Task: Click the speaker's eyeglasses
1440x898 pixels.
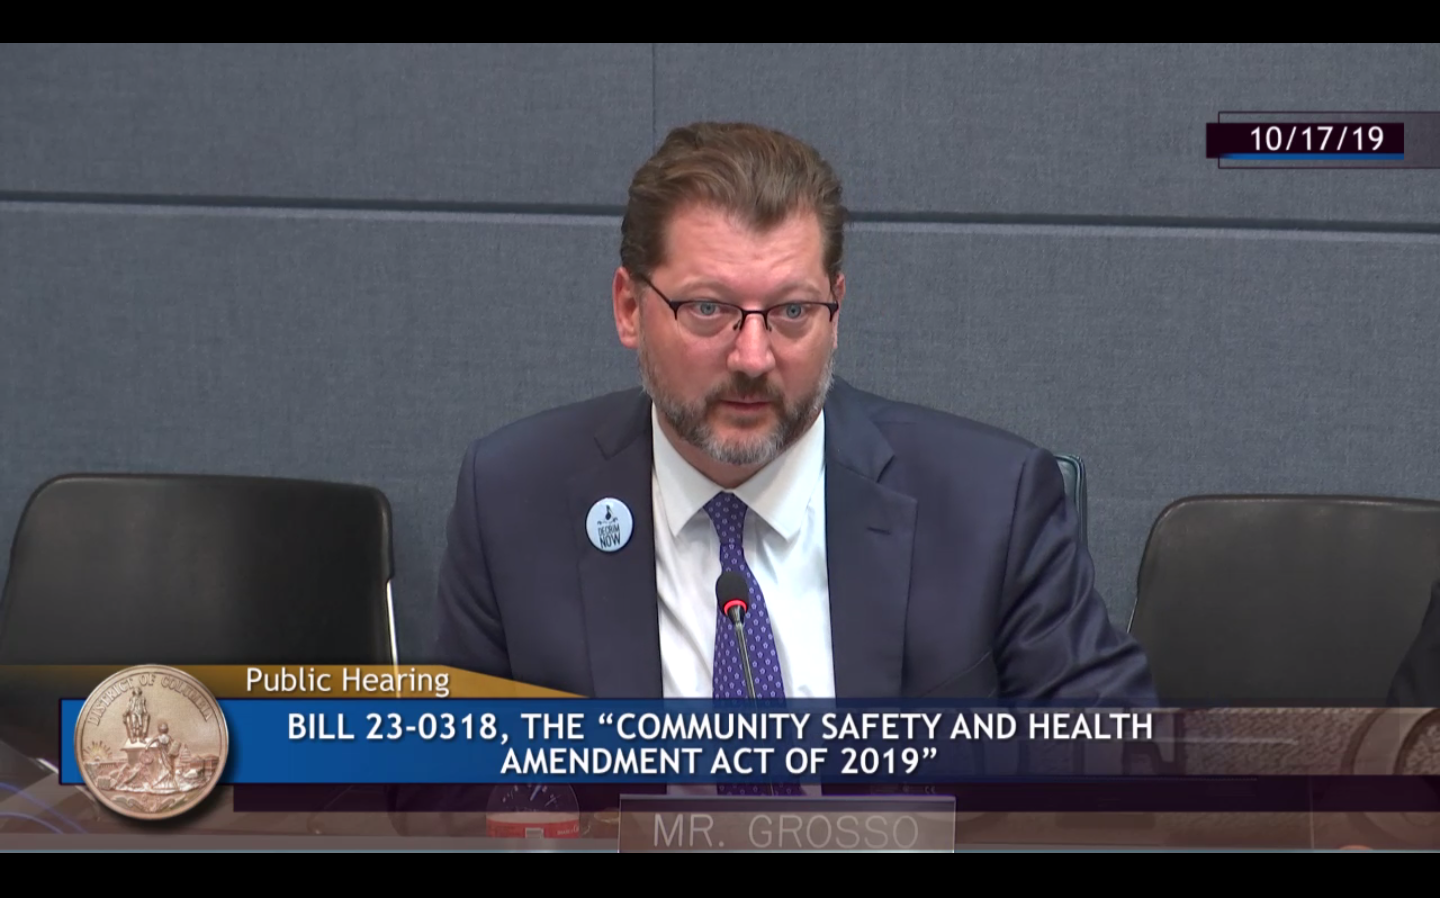Action: tap(738, 311)
